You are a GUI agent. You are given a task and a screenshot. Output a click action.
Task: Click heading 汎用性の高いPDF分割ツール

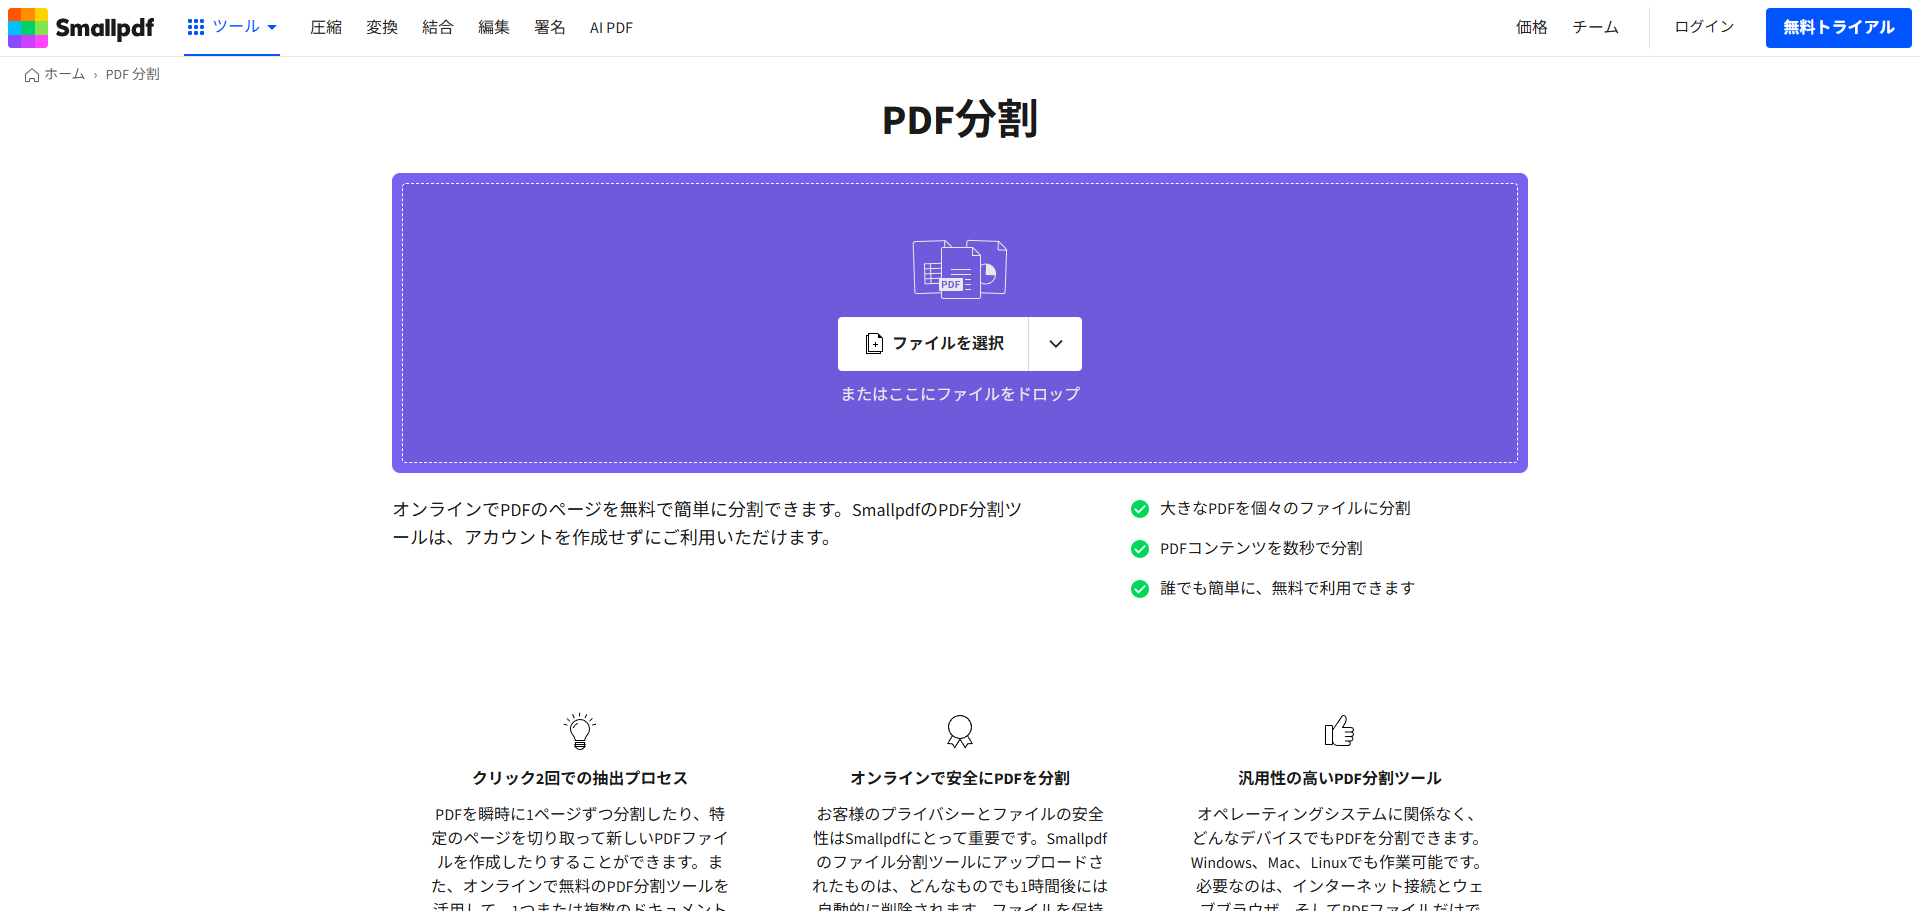(1340, 778)
